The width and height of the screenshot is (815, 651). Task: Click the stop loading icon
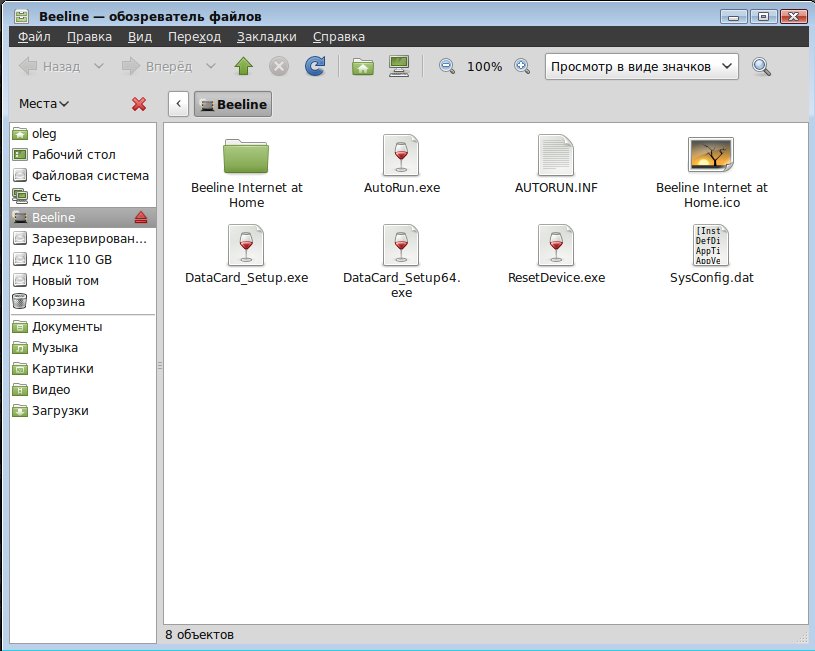pos(279,67)
